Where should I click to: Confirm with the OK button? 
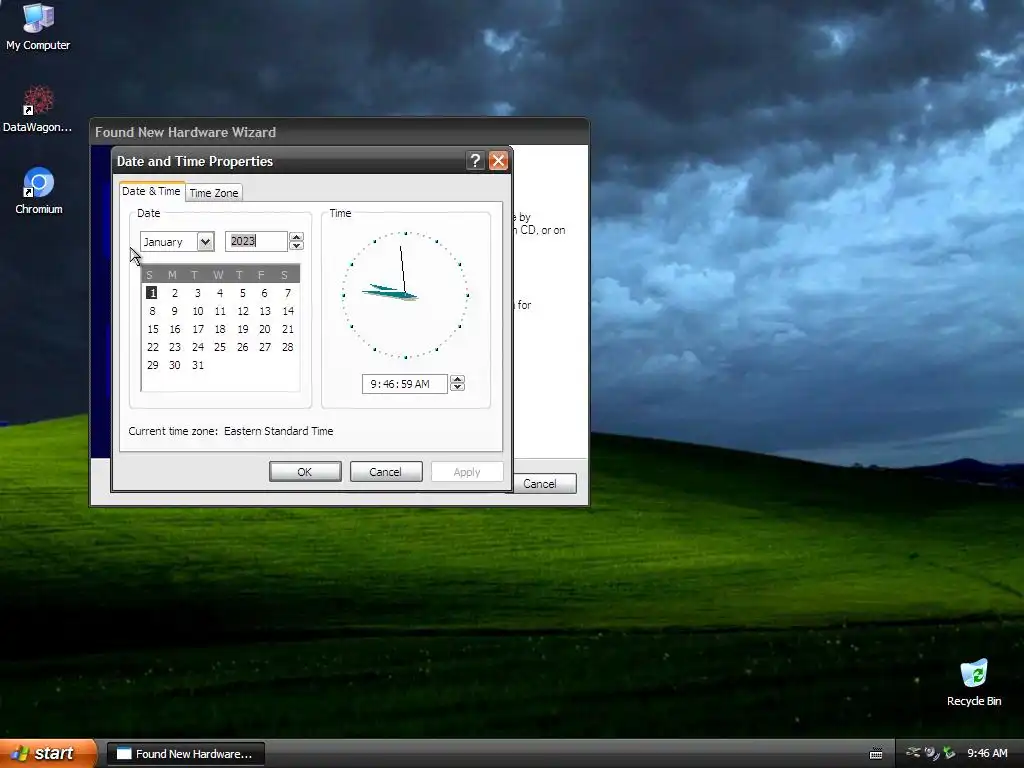[x=305, y=472]
